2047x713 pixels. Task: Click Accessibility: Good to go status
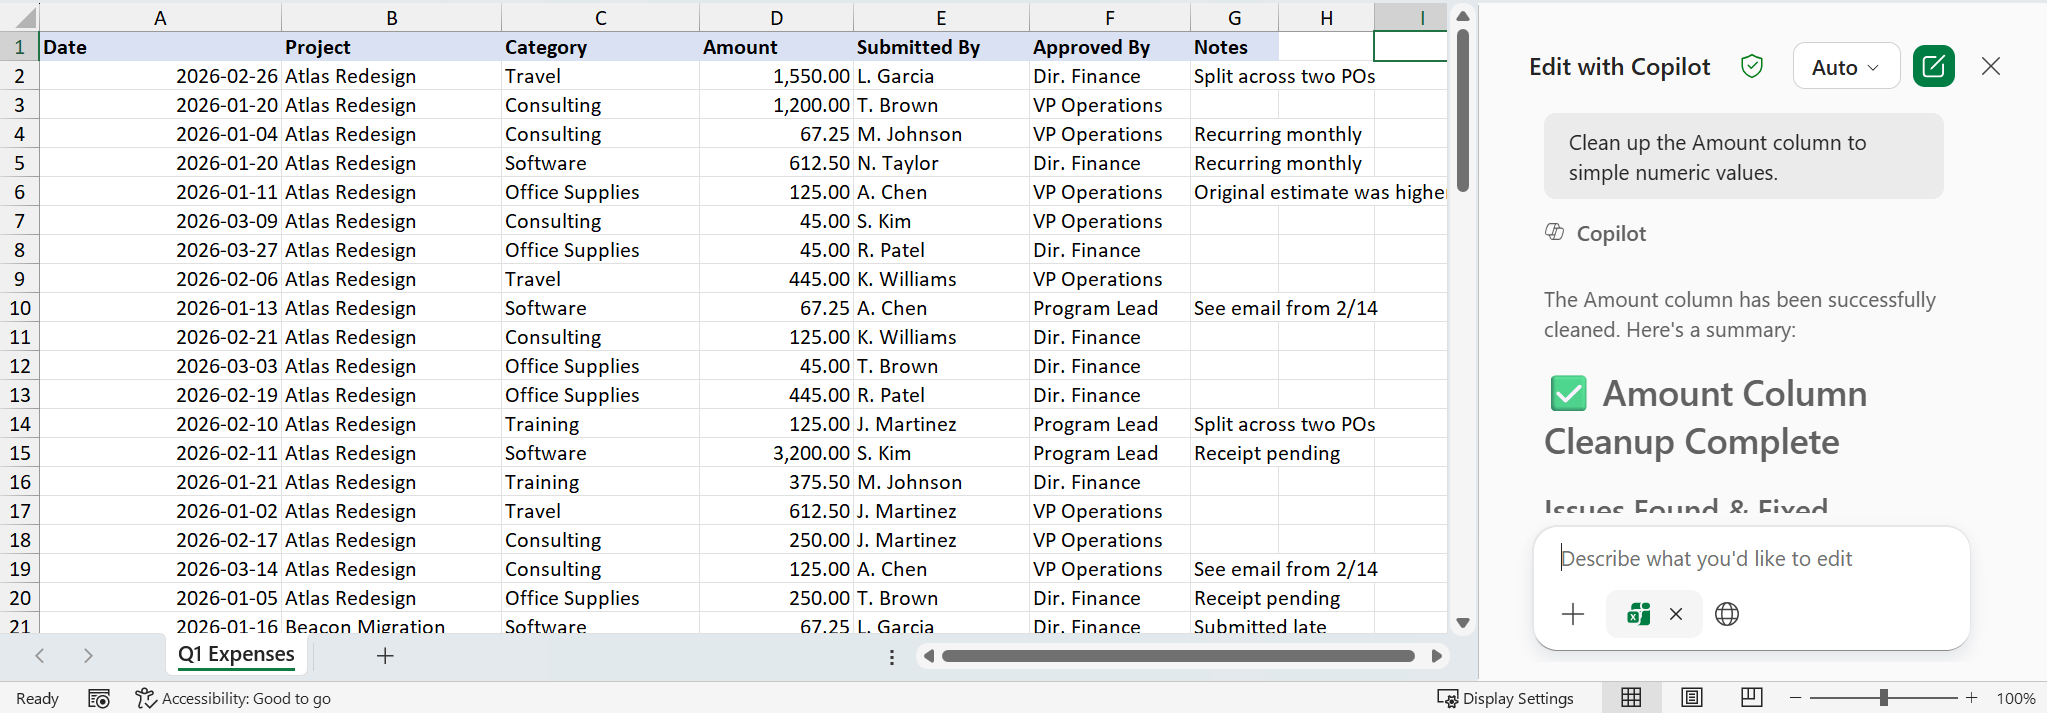233,698
